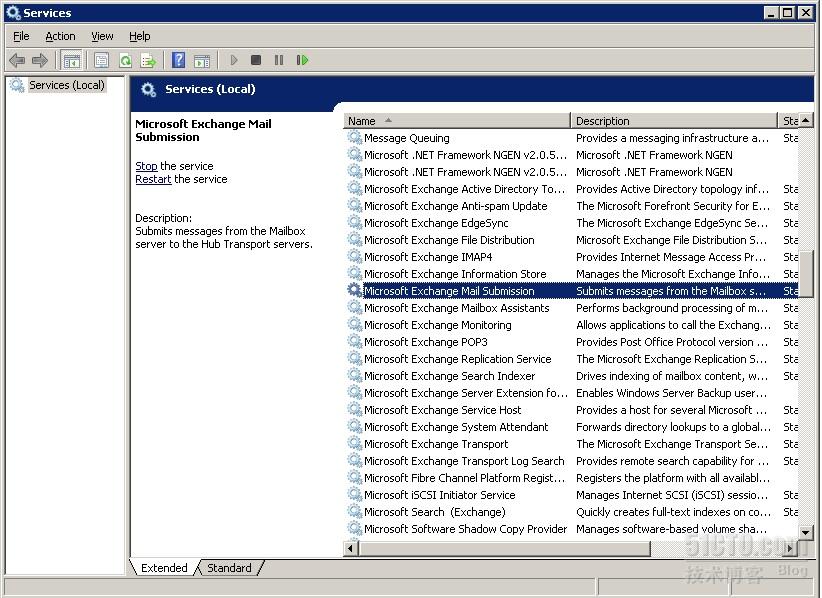Click the gear icon beside Microsoft iSCSI Initiator Service

click(355, 495)
